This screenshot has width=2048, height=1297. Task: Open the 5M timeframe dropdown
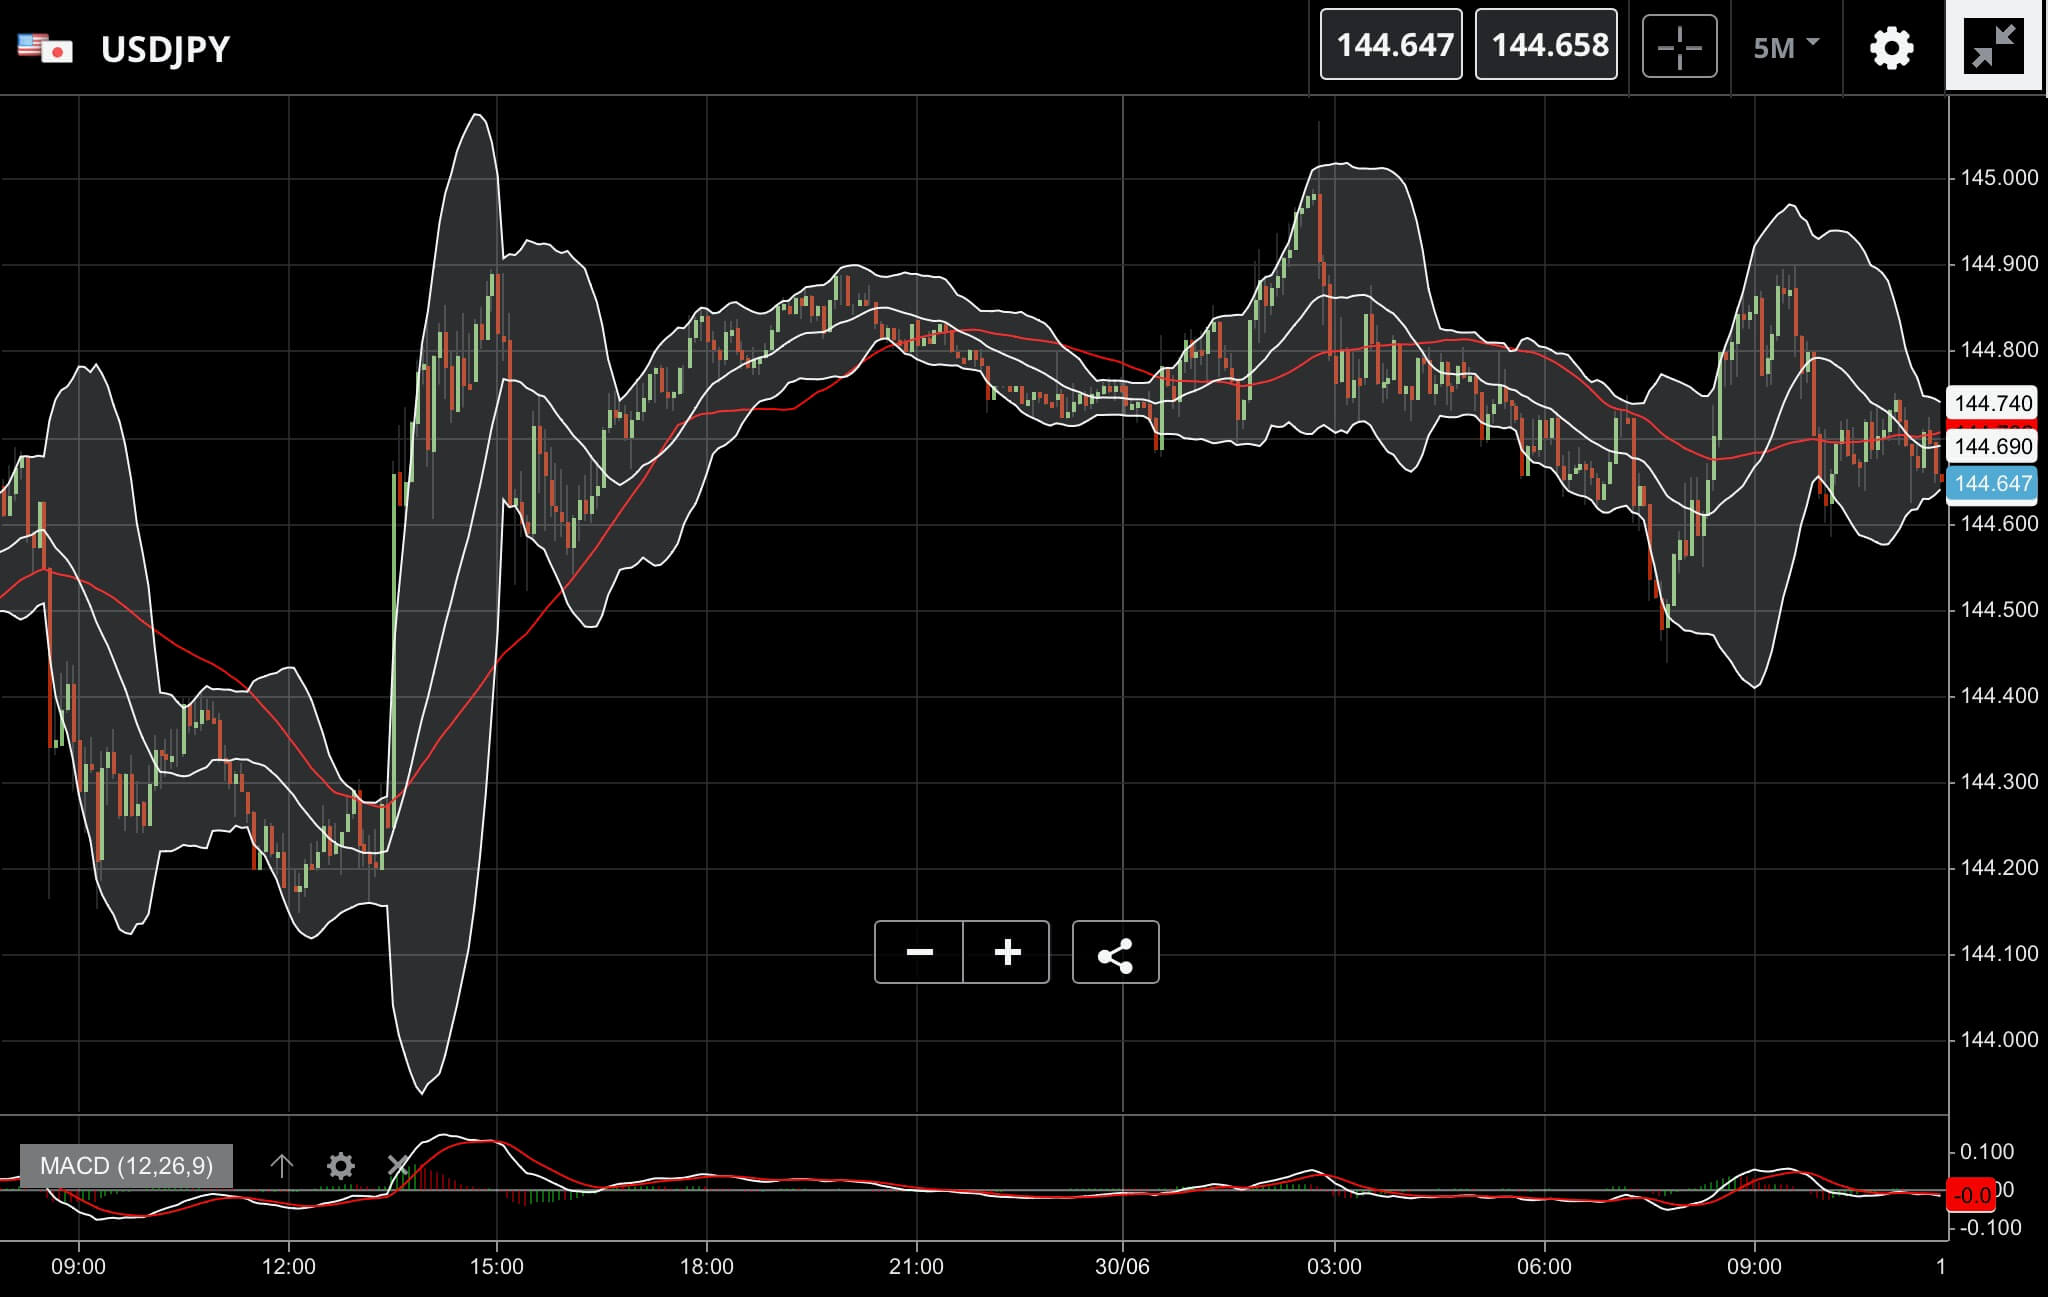1786,47
